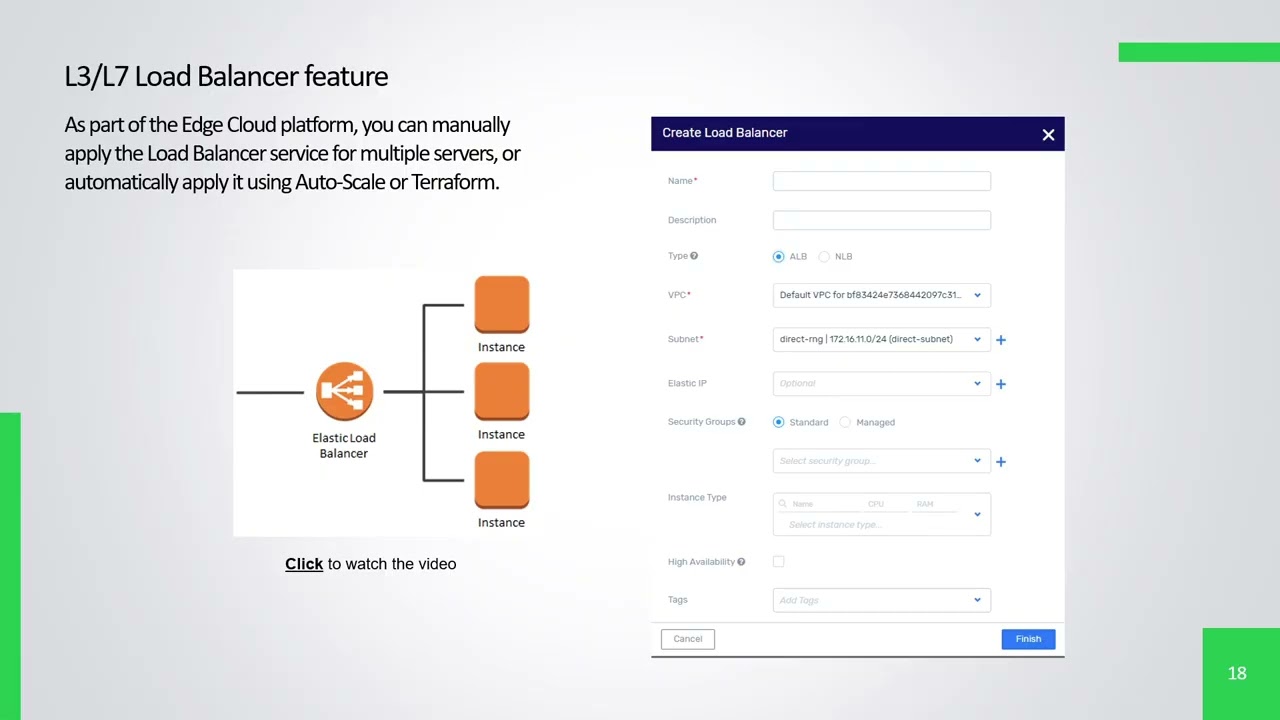Viewport: 1280px width, 720px height.
Task: Click the Finish button
Action: [x=1028, y=639]
